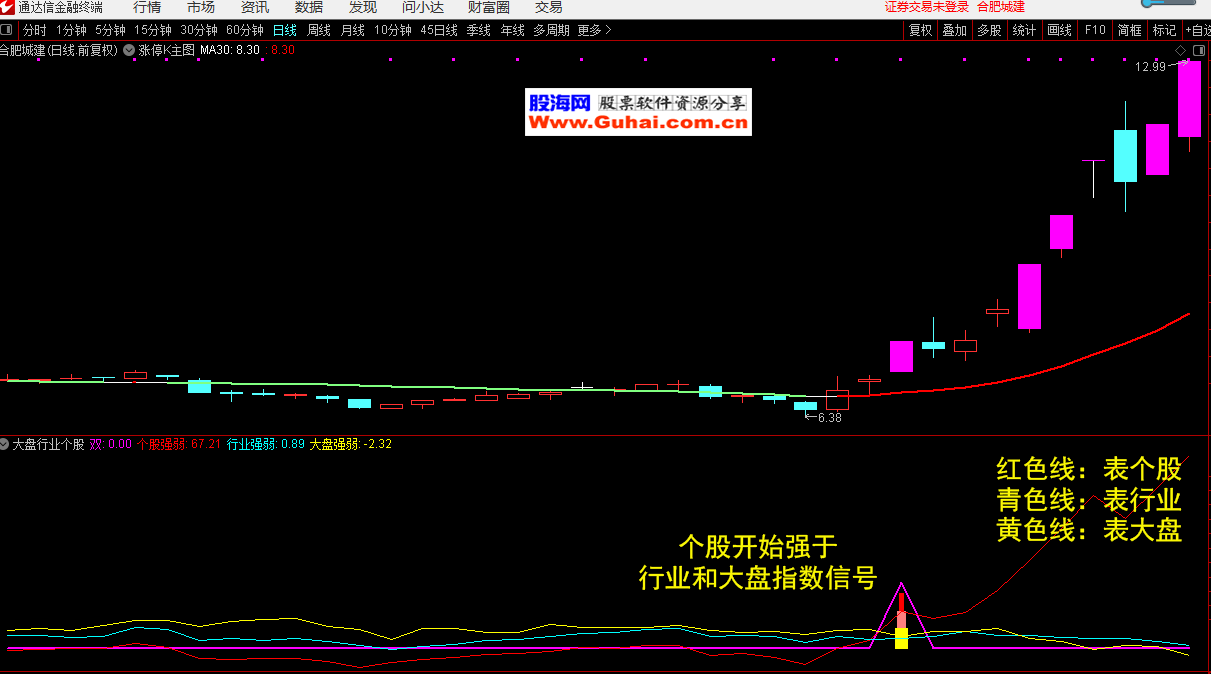Toggle 简框 simple frame mode
This screenshot has height=674, width=1211.
pyautogui.click(x=1129, y=30)
